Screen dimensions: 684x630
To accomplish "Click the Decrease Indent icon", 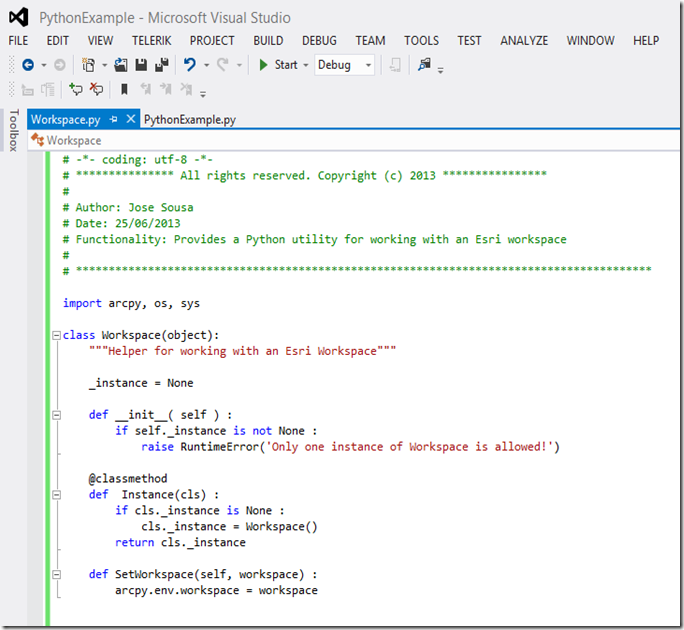I will 28,90.
